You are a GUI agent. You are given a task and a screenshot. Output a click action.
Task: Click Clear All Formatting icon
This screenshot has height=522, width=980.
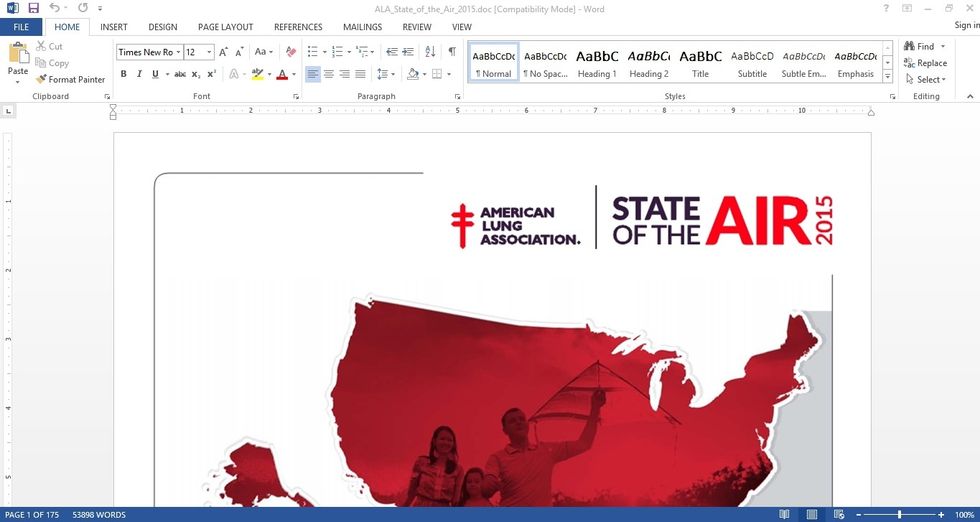(x=291, y=52)
